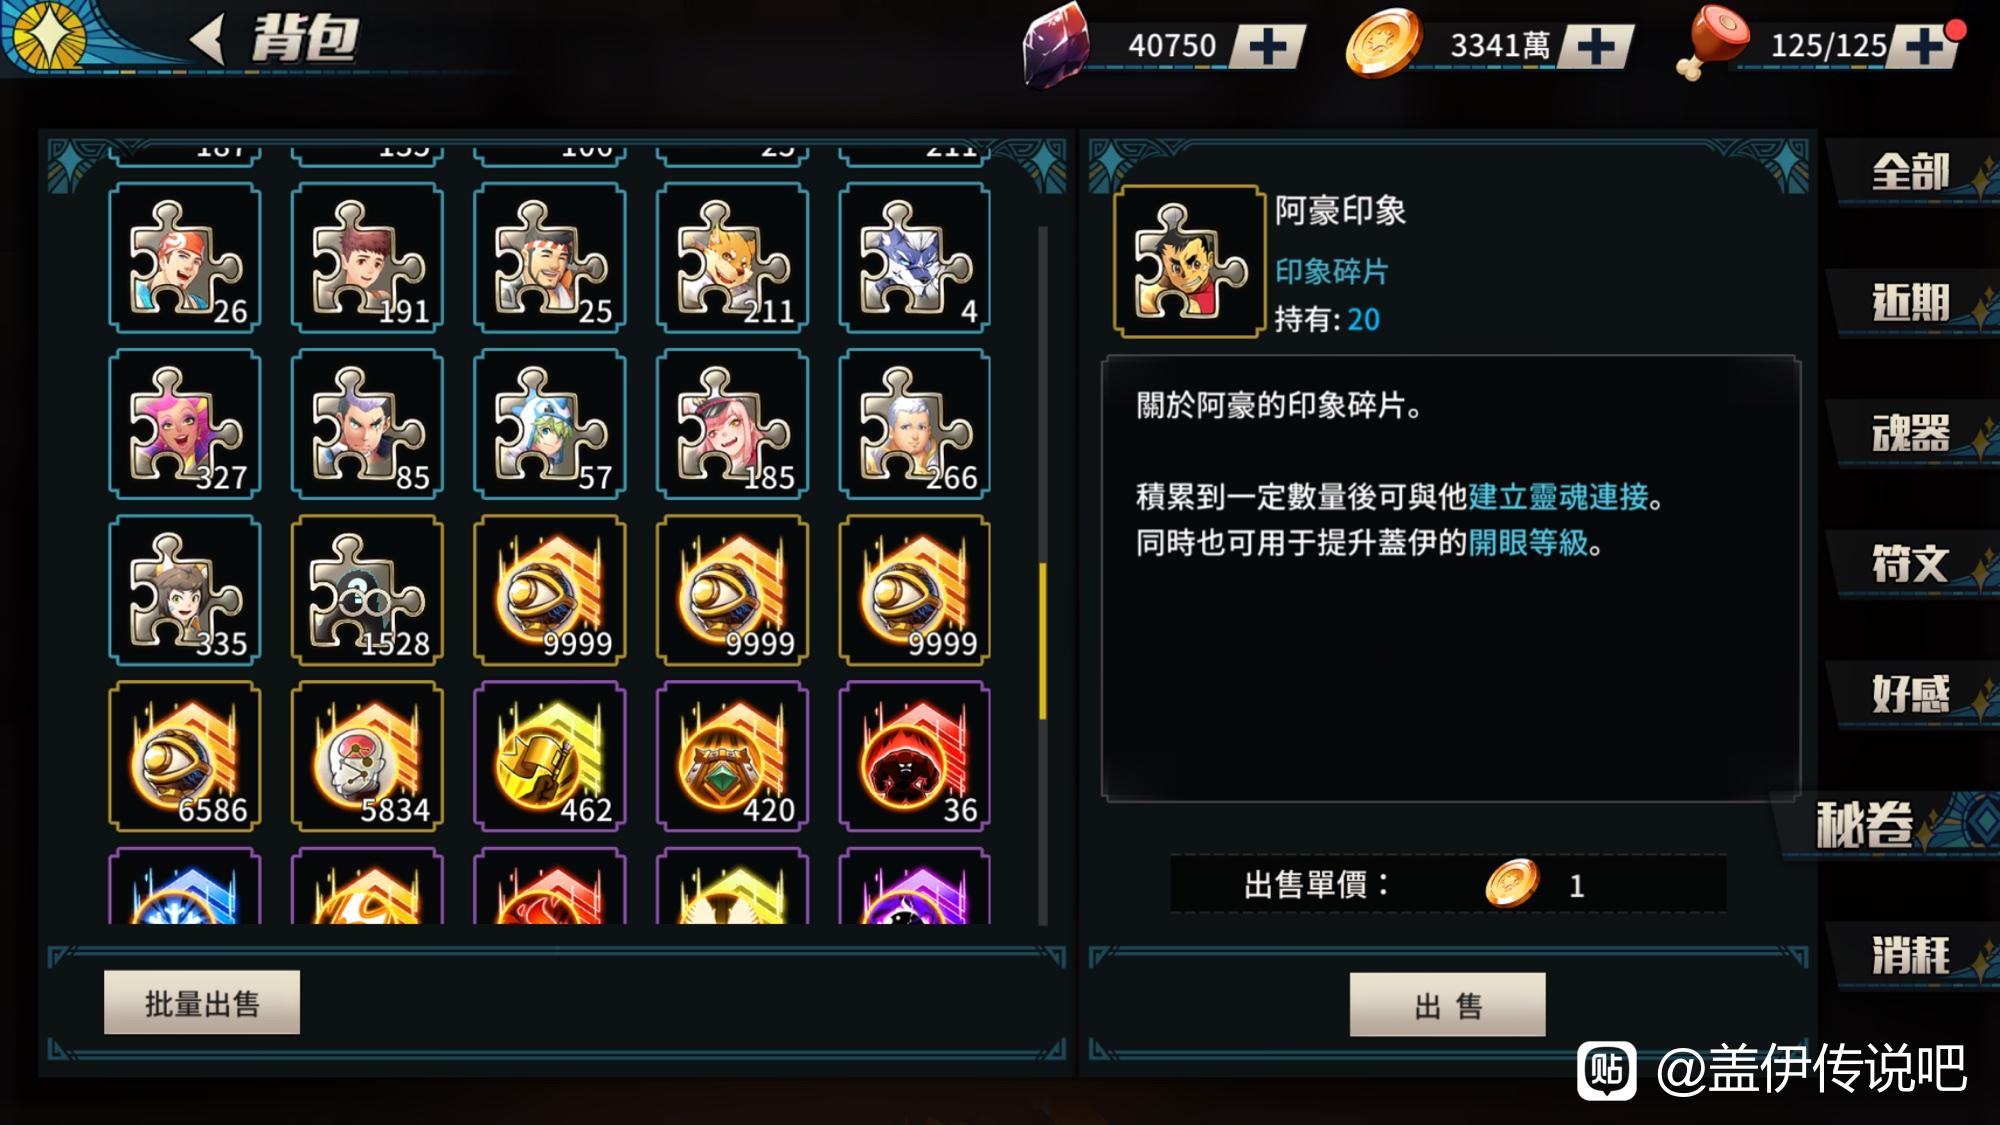The width and height of the screenshot is (2000, 1125).
Task: Open the 魂器 category tab
Action: (1912, 433)
